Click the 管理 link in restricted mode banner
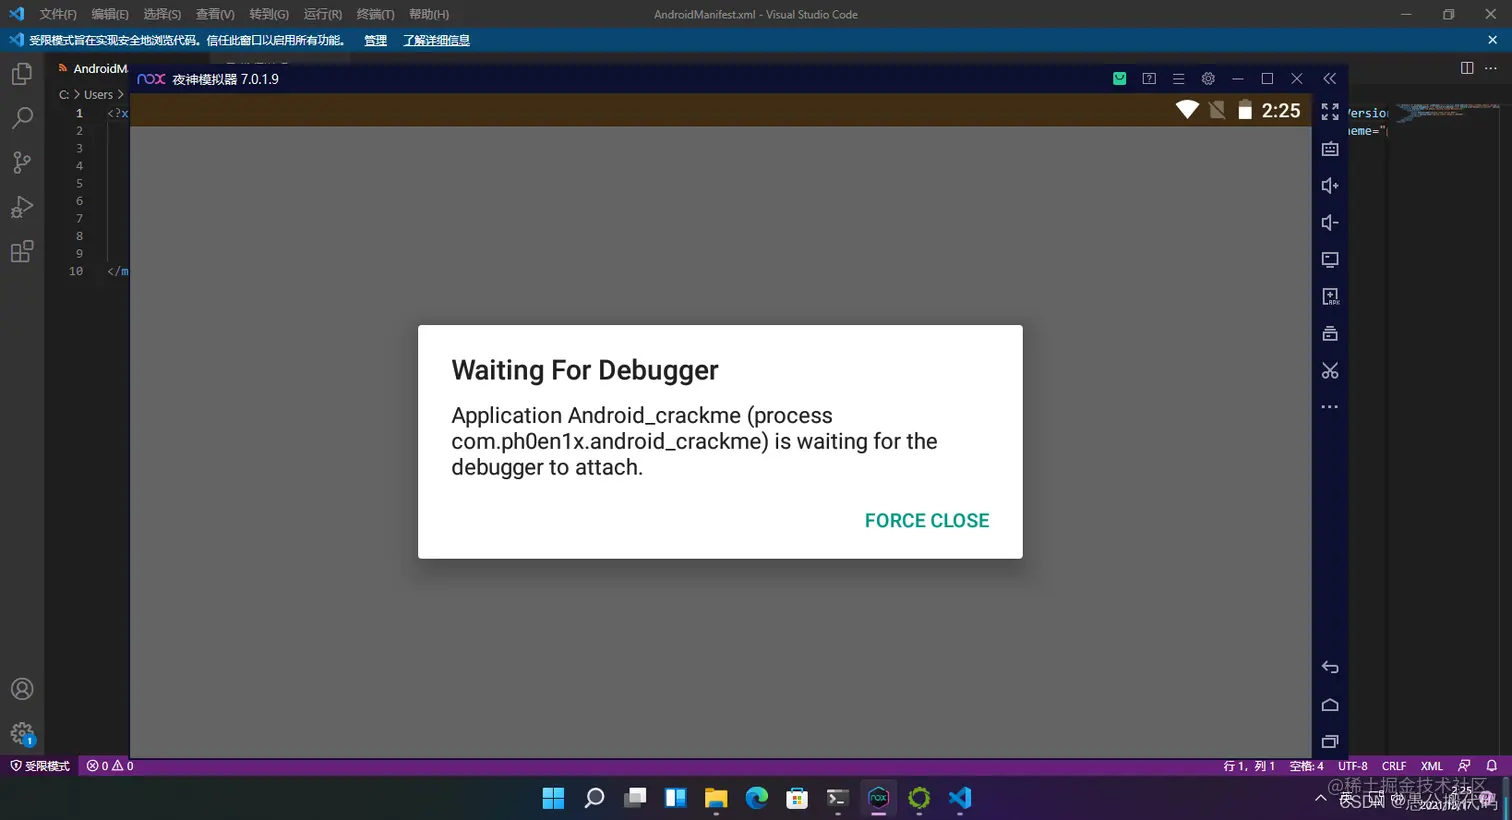The width and height of the screenshot is (1512, 820). 375,40
